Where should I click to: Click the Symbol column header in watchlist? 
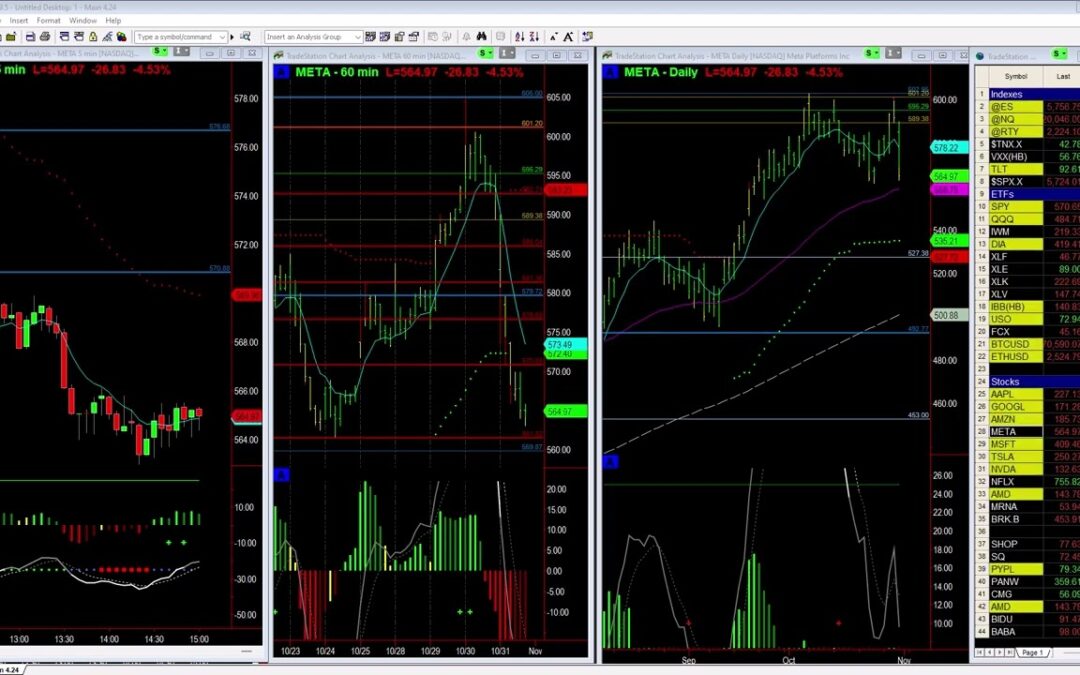(x=1015, y=76)
